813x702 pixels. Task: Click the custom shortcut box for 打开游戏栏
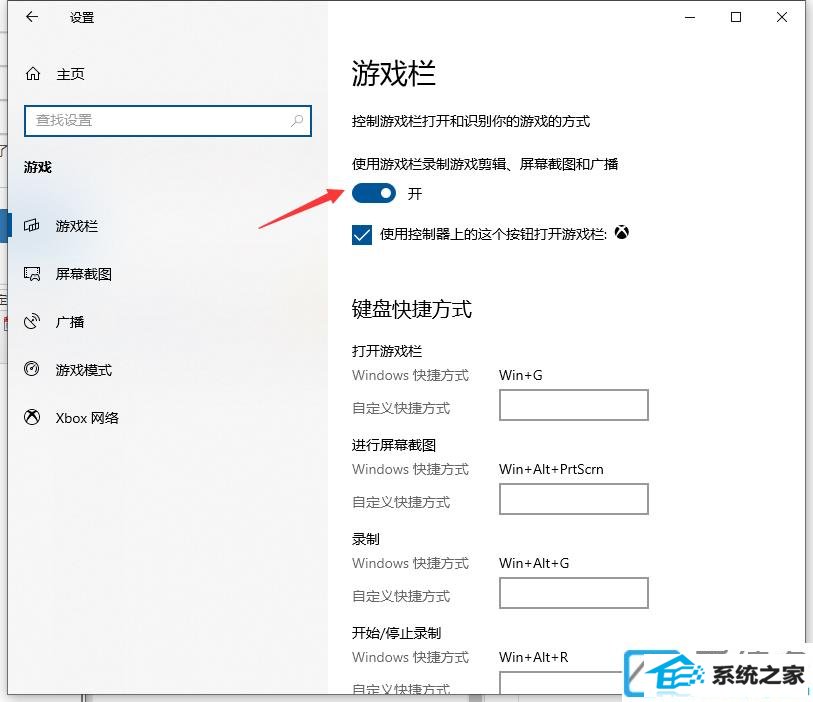tap(573, 405)
